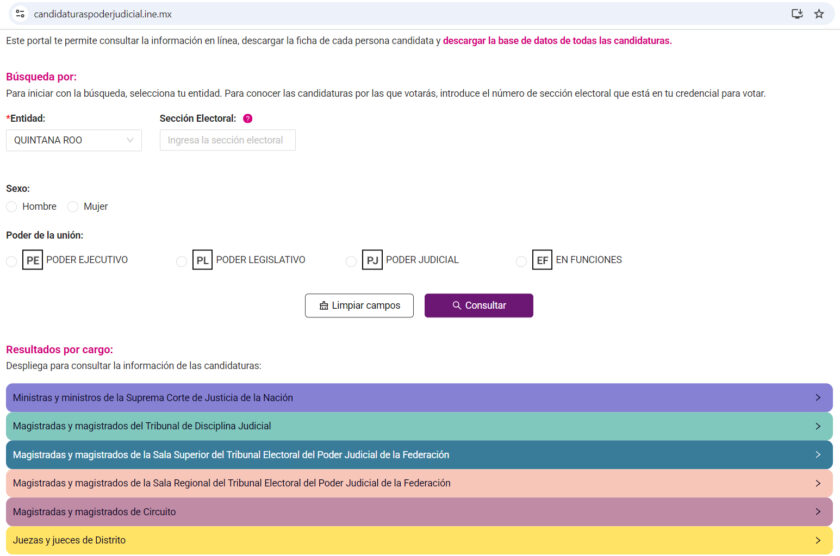Click the PJ Poder Judicial badge icon
Screen dimensions: 840x556
[x=372, y=260]
